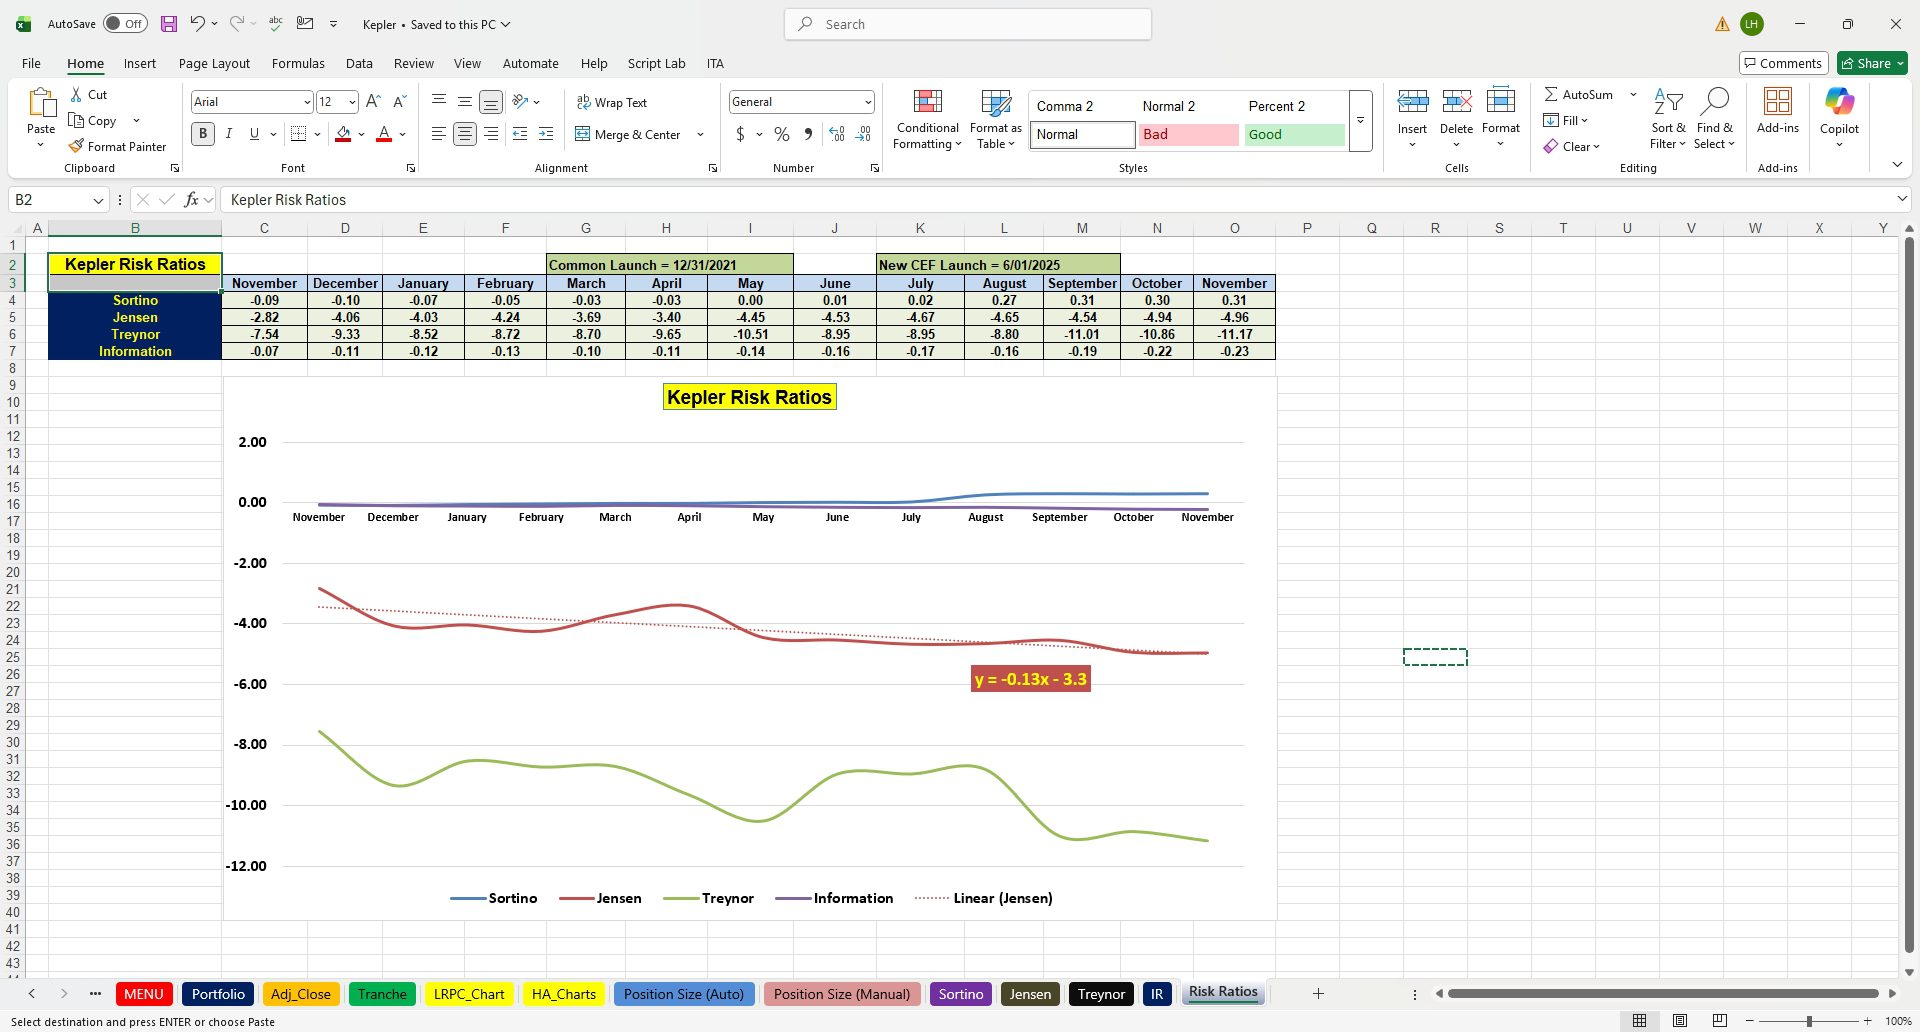
Task: Click the zoom slider handle in status bar
Action: pos(1808,1021)
